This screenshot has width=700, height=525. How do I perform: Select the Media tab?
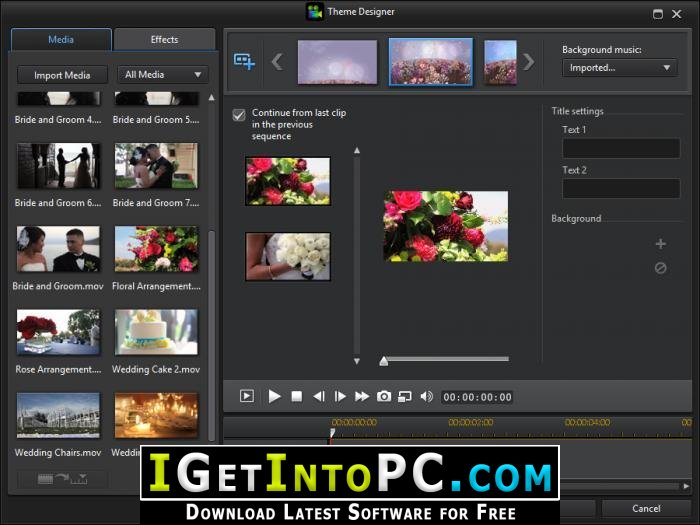61,40
